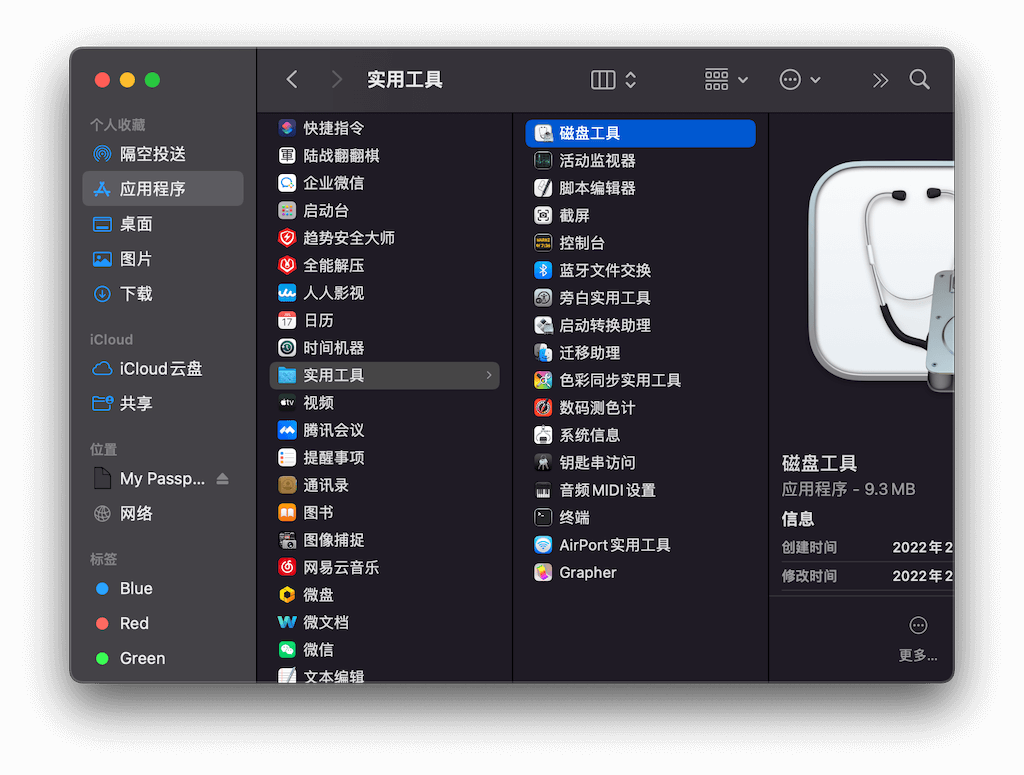Click the back navigation arrow
The image size is (1024, 775).
(292, 80)
